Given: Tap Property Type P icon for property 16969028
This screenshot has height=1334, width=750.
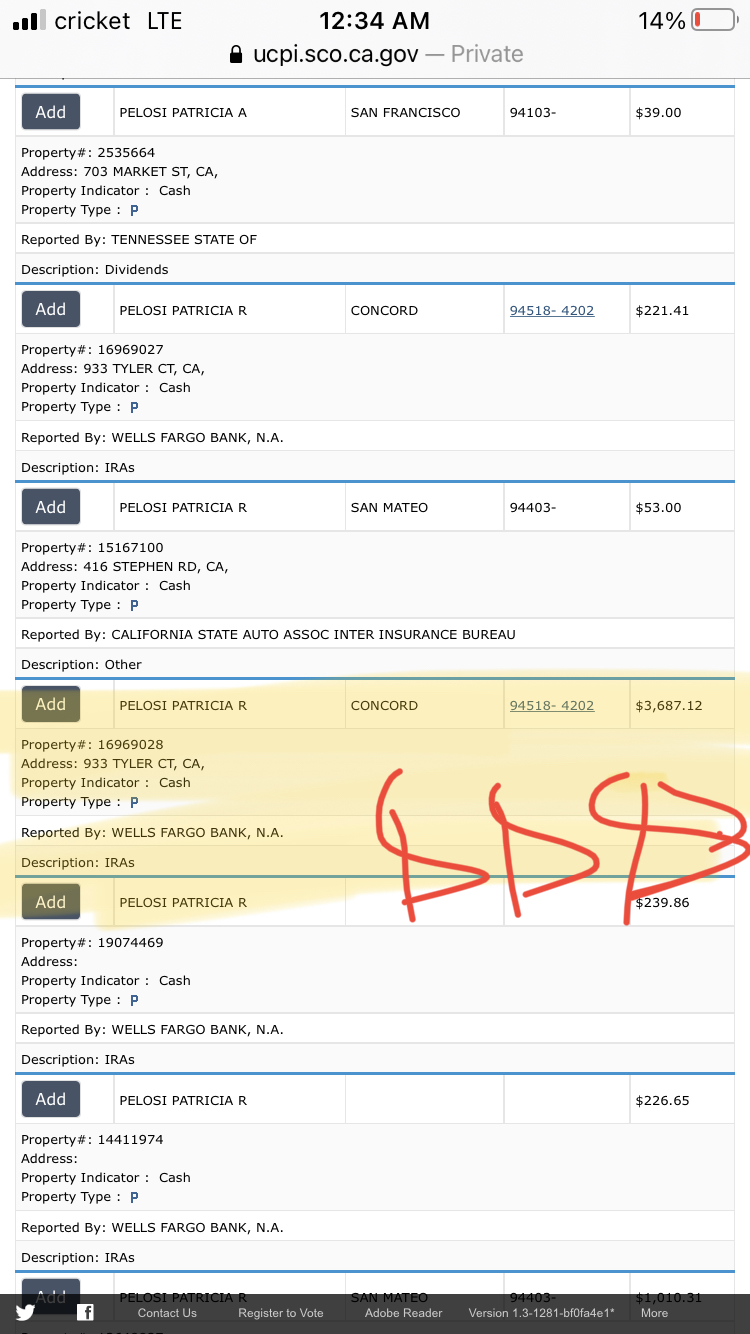Looking at the screenshot, I should point(134,802).
